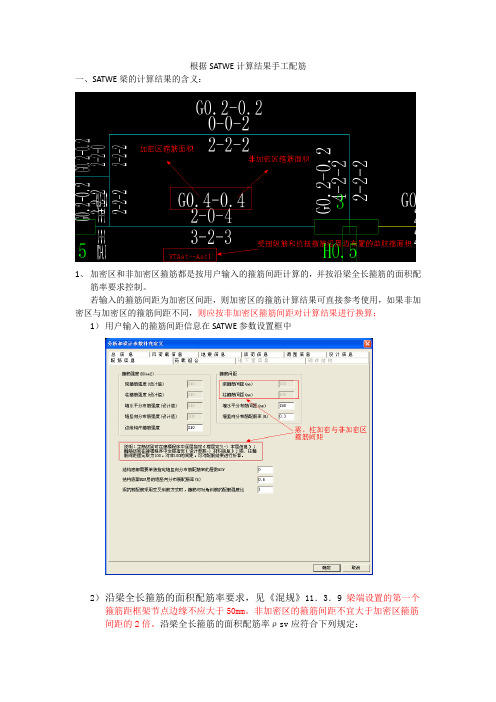Click the 2-0-4 label in the drawing
The image size is (496, 702).
pyautogui.click(x=211, y=216)
